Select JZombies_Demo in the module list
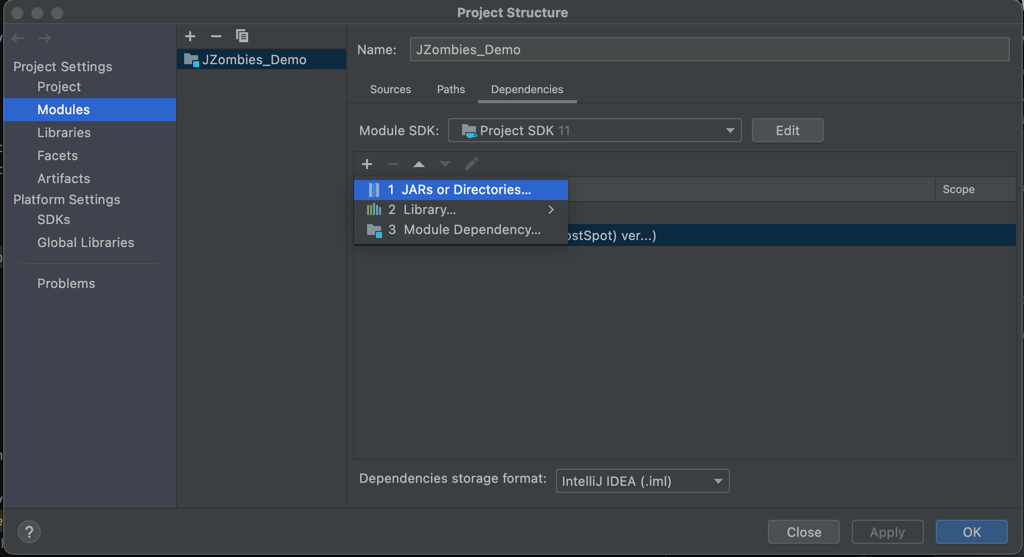 [x=261, y=59]
